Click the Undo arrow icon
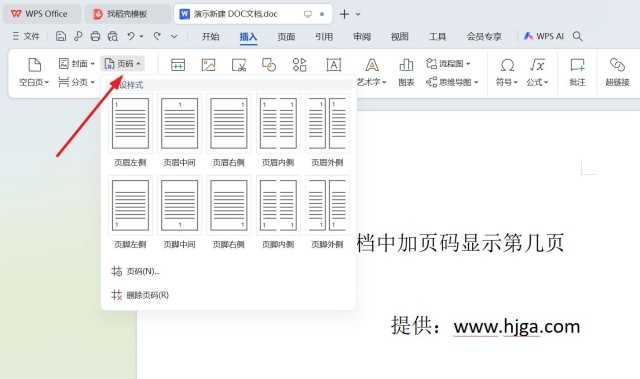Viewport: 640px width, 379px height. (x=131, y=36)
